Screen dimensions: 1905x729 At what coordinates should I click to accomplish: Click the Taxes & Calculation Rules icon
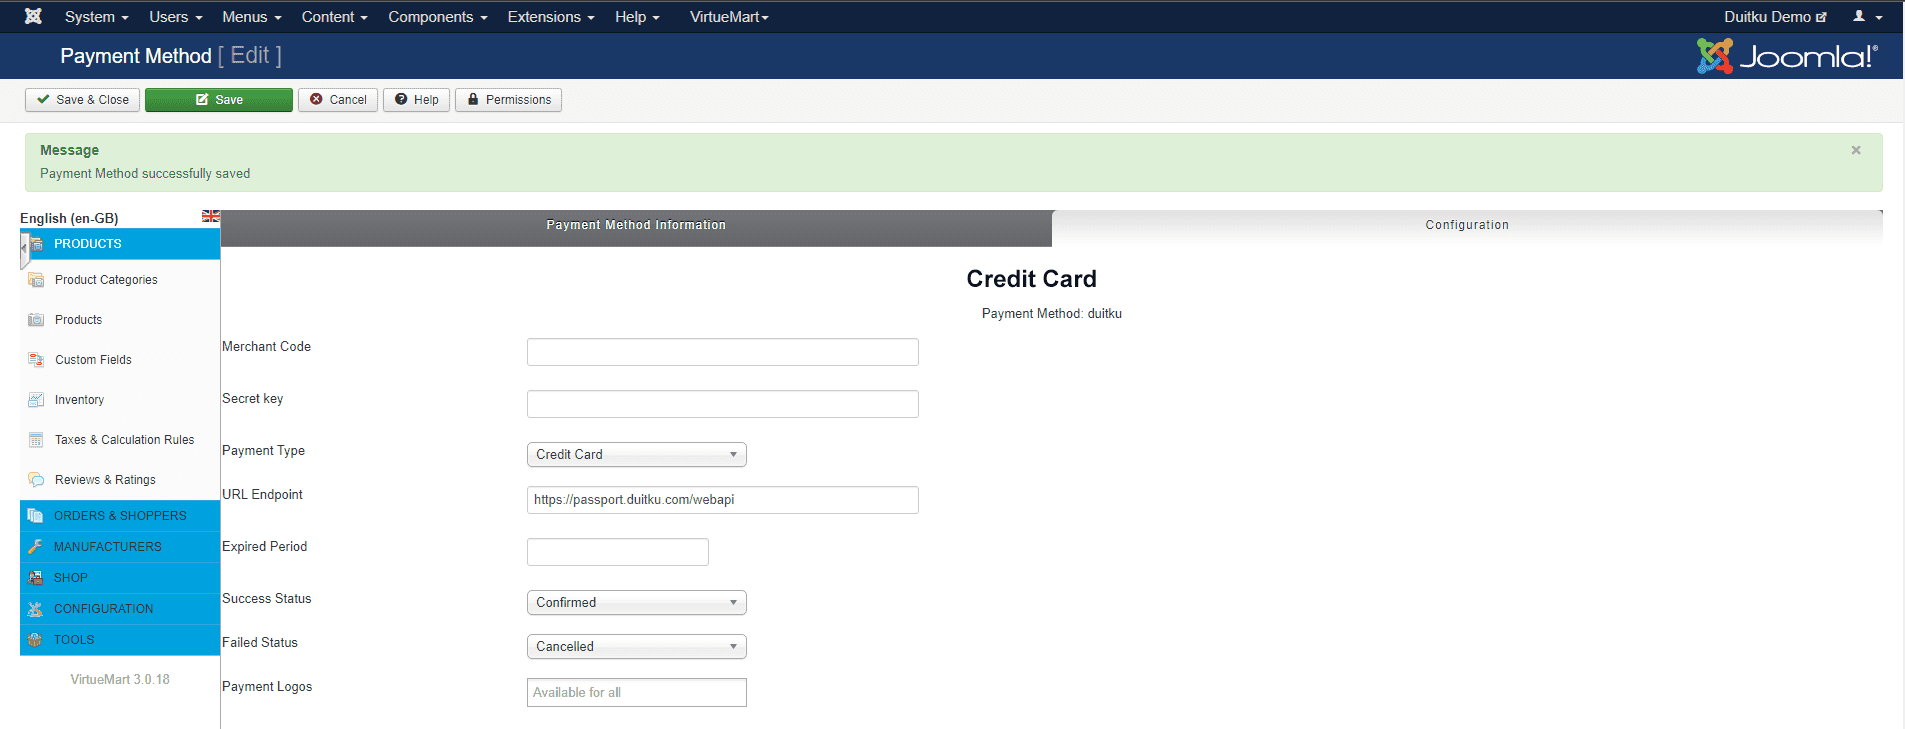click(x=36, y=440)
